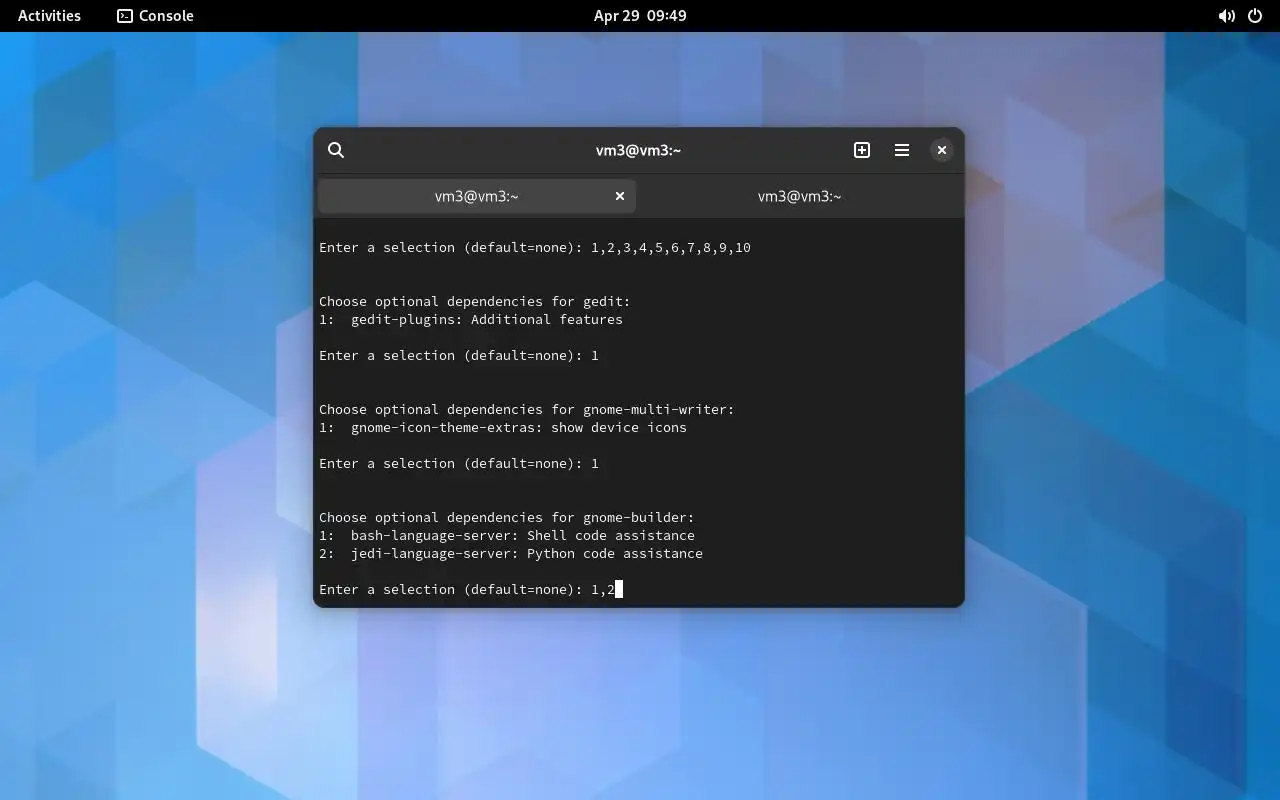This screenshot has width=1280, height=800.
Task: Open the power icon system menu
Action: 1255,16
